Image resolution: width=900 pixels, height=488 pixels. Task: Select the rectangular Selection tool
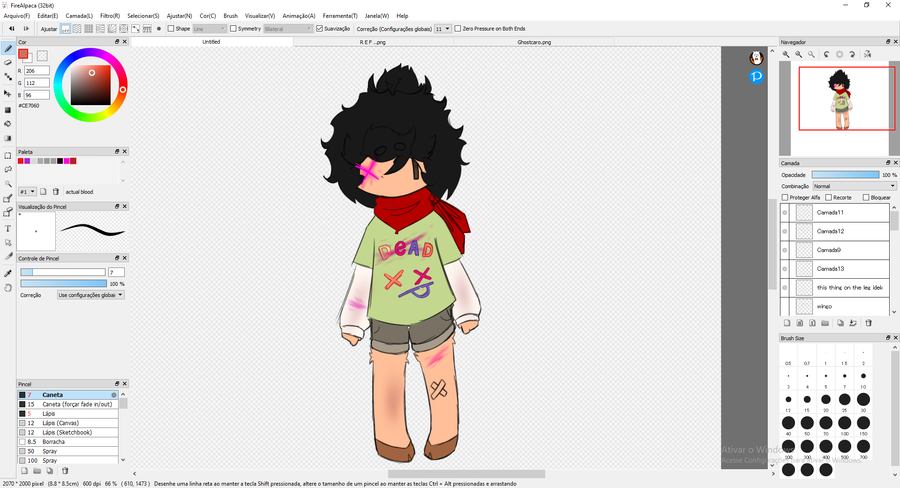[x=8, y=156]
